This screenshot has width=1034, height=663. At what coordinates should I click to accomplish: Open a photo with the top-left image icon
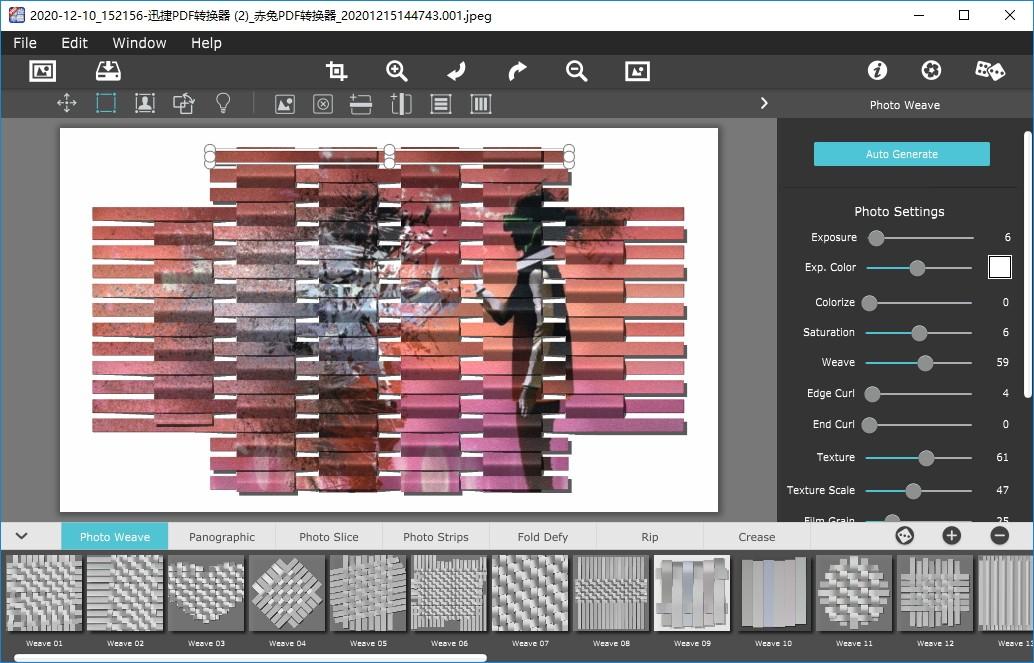tap(43, 71)
